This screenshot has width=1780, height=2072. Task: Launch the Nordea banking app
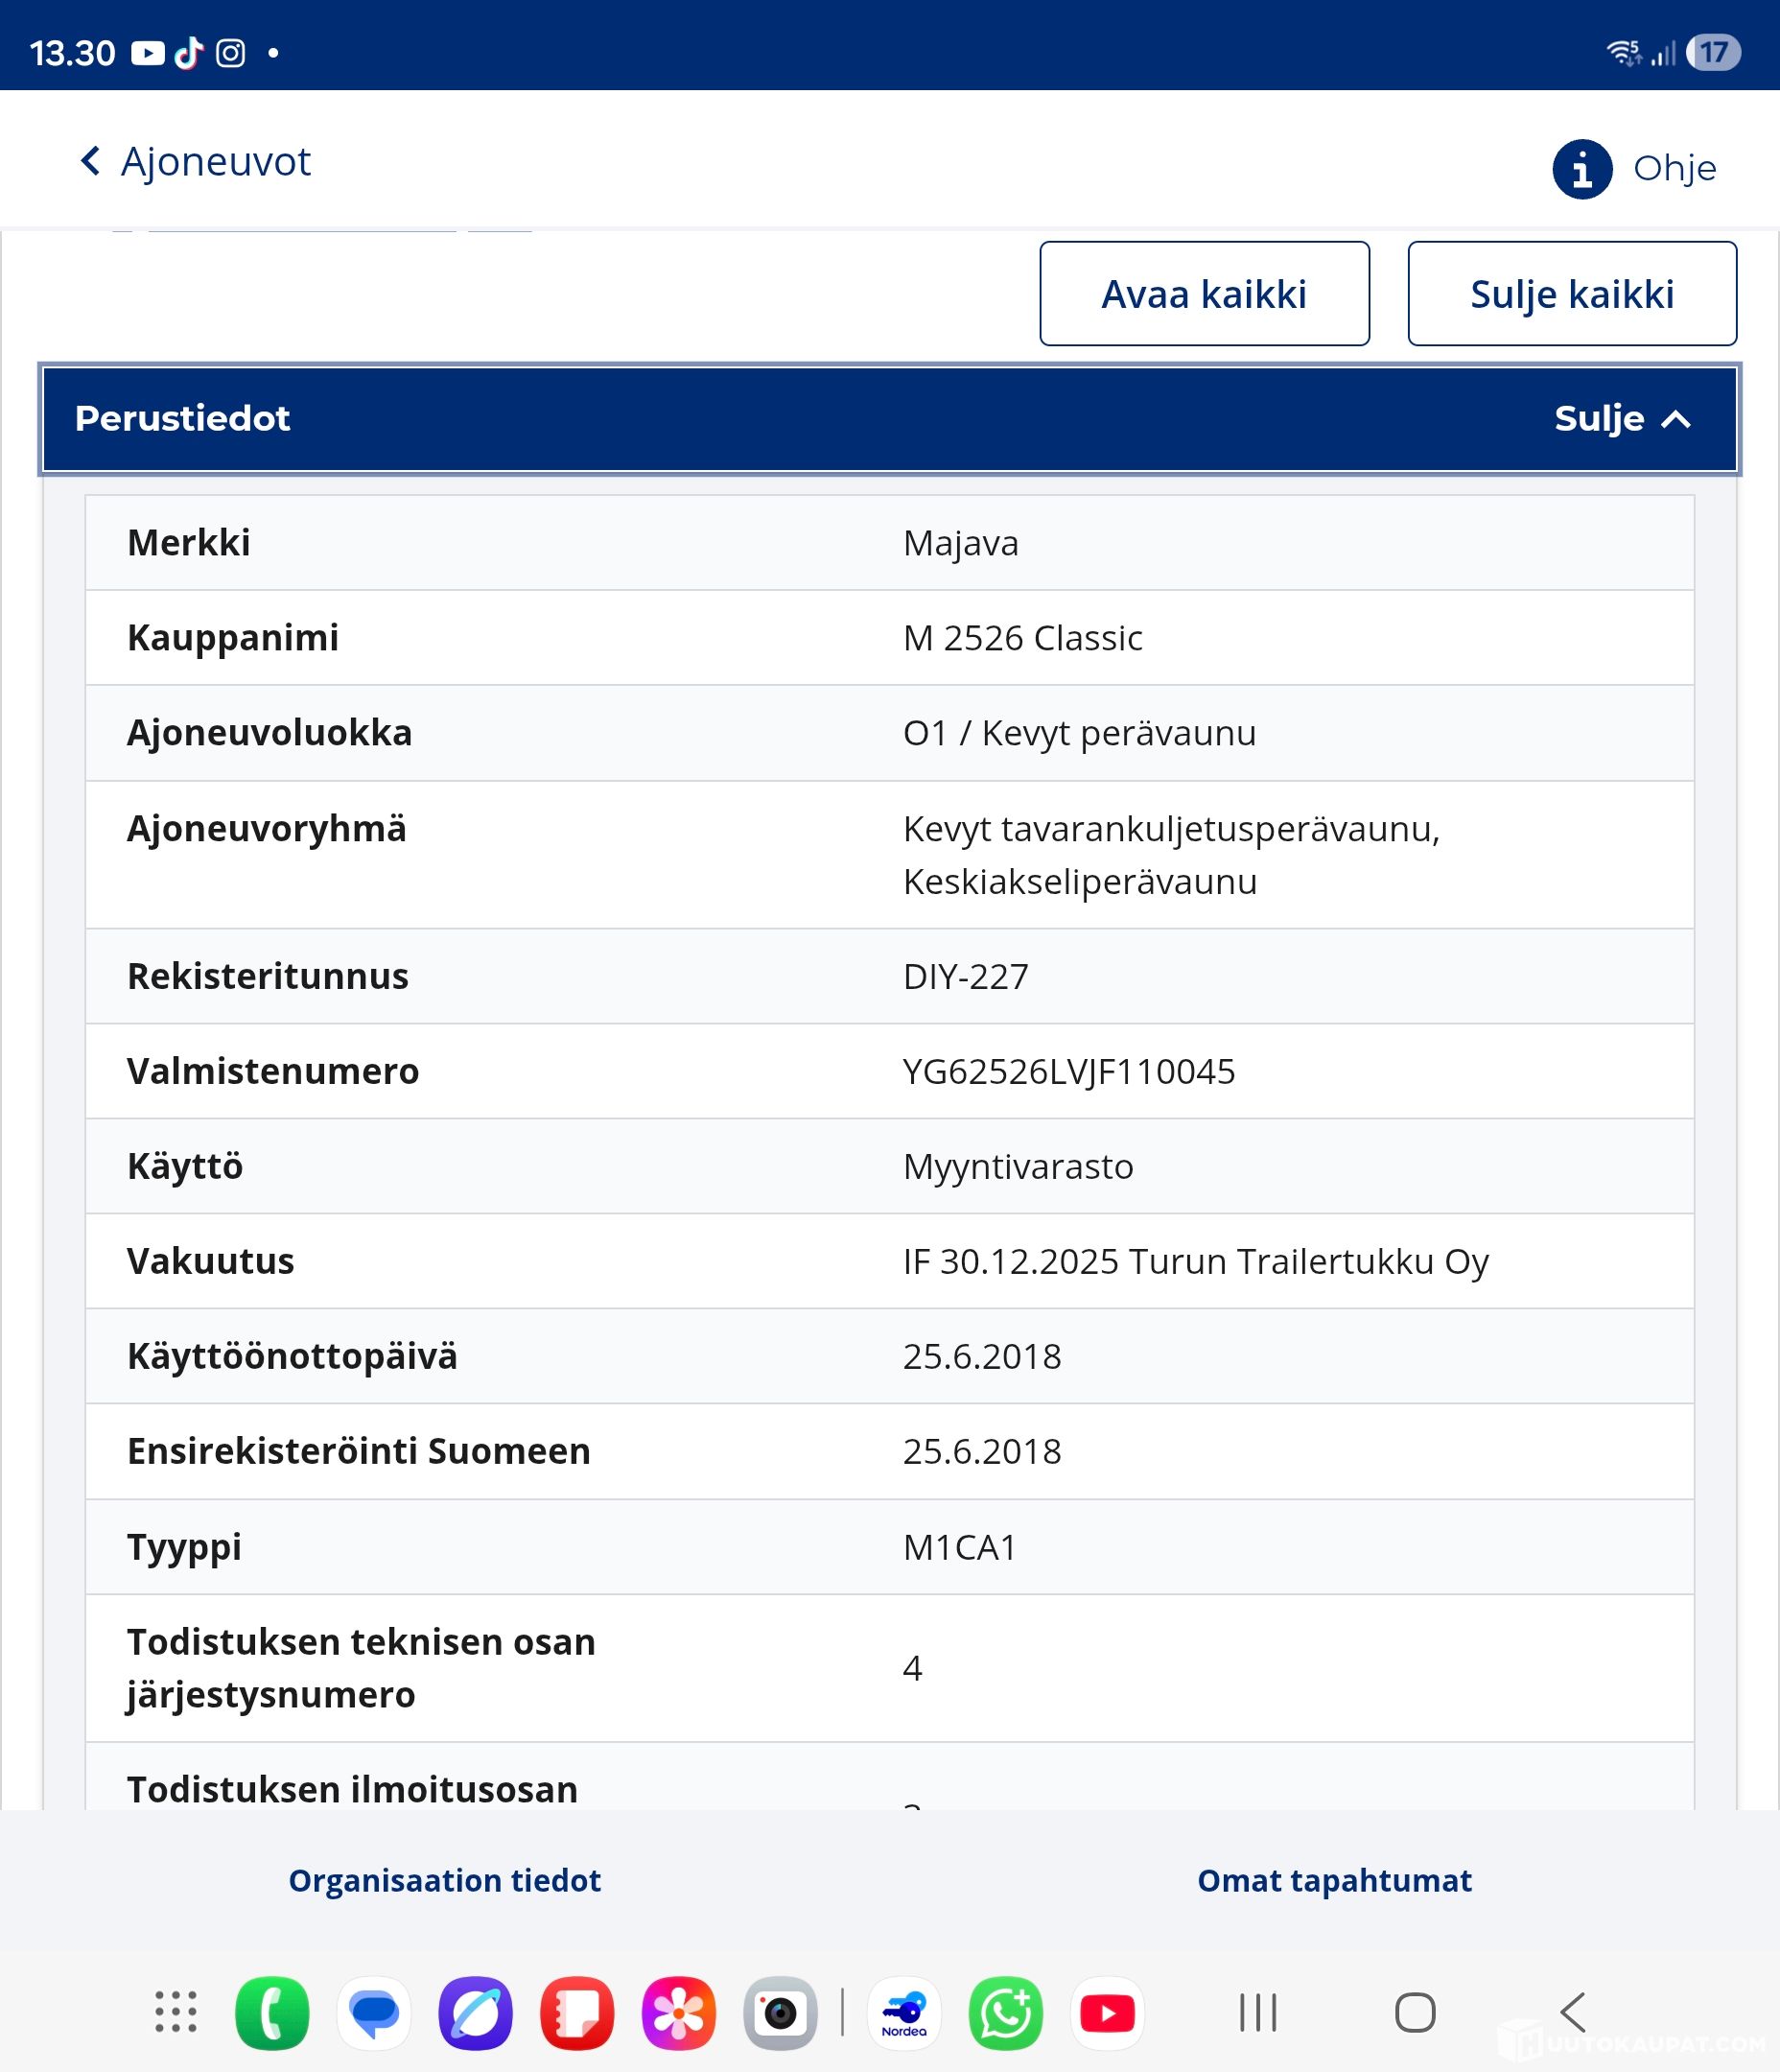click(x=904, y=2012)
